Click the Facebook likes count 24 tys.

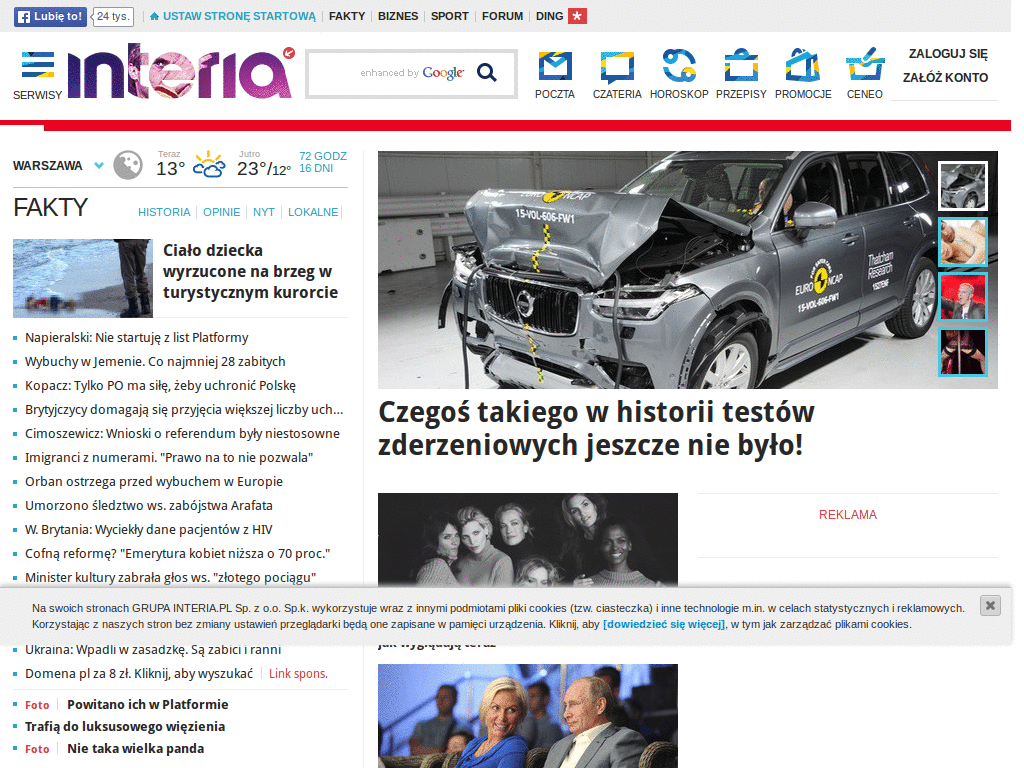[x=112, y=16]
